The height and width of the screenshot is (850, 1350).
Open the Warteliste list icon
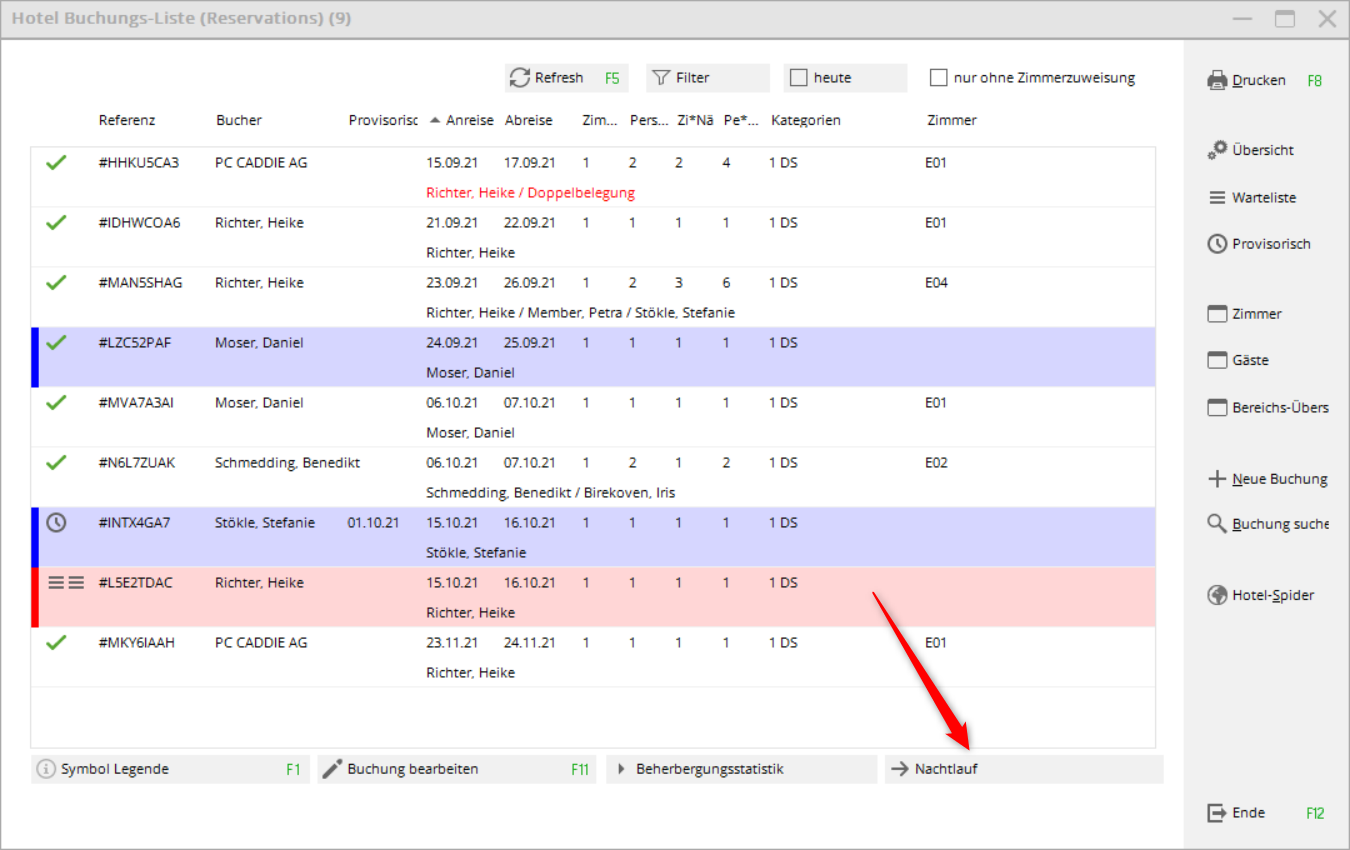tap(1217, 198)
